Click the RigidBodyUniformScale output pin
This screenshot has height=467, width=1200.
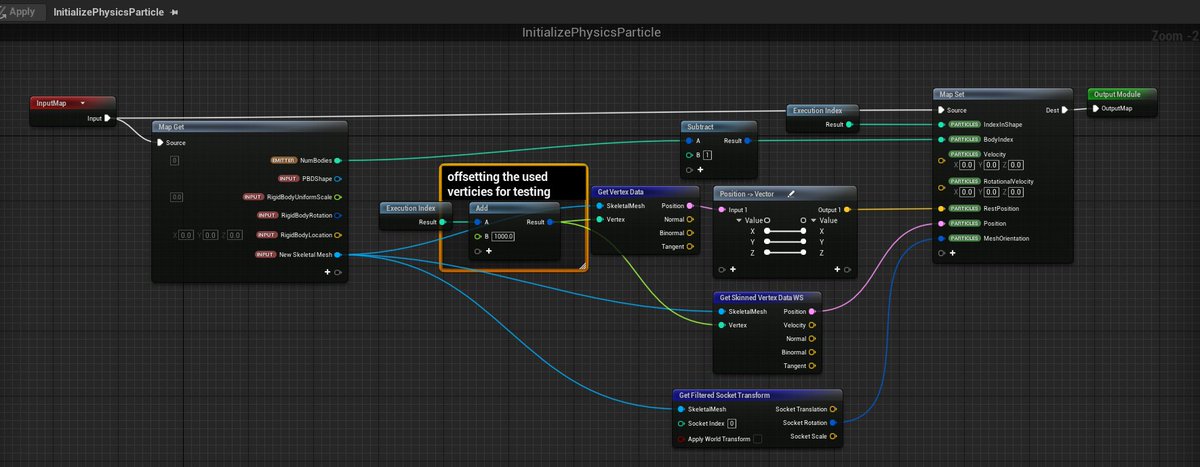337,197
